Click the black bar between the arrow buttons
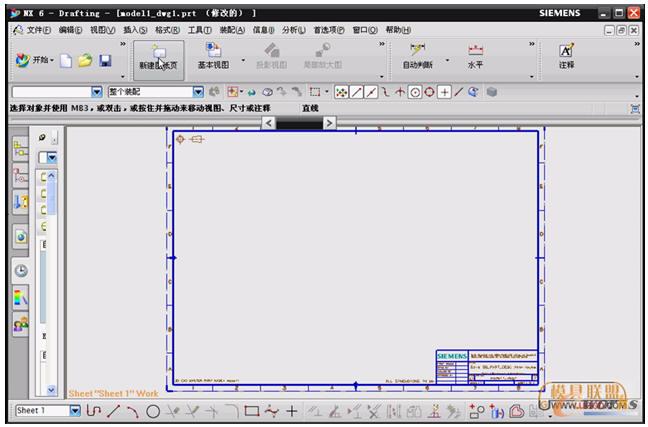Screen dimensions: 648x427 [x=298, y=122]
